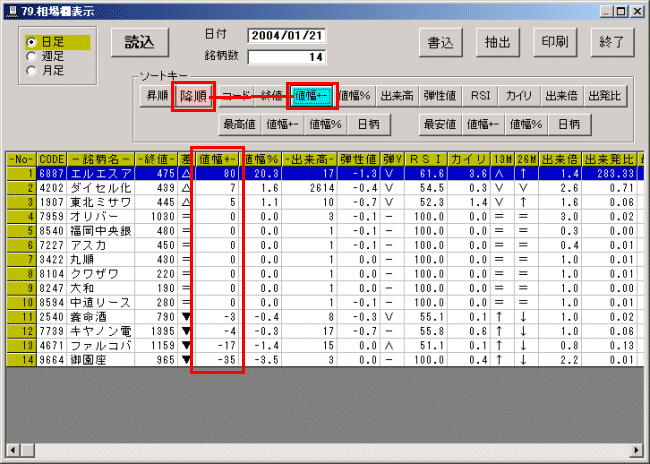This screenshot has width=650, height=464.
Task: Click the 書込 write button
Action: (441, 42)
